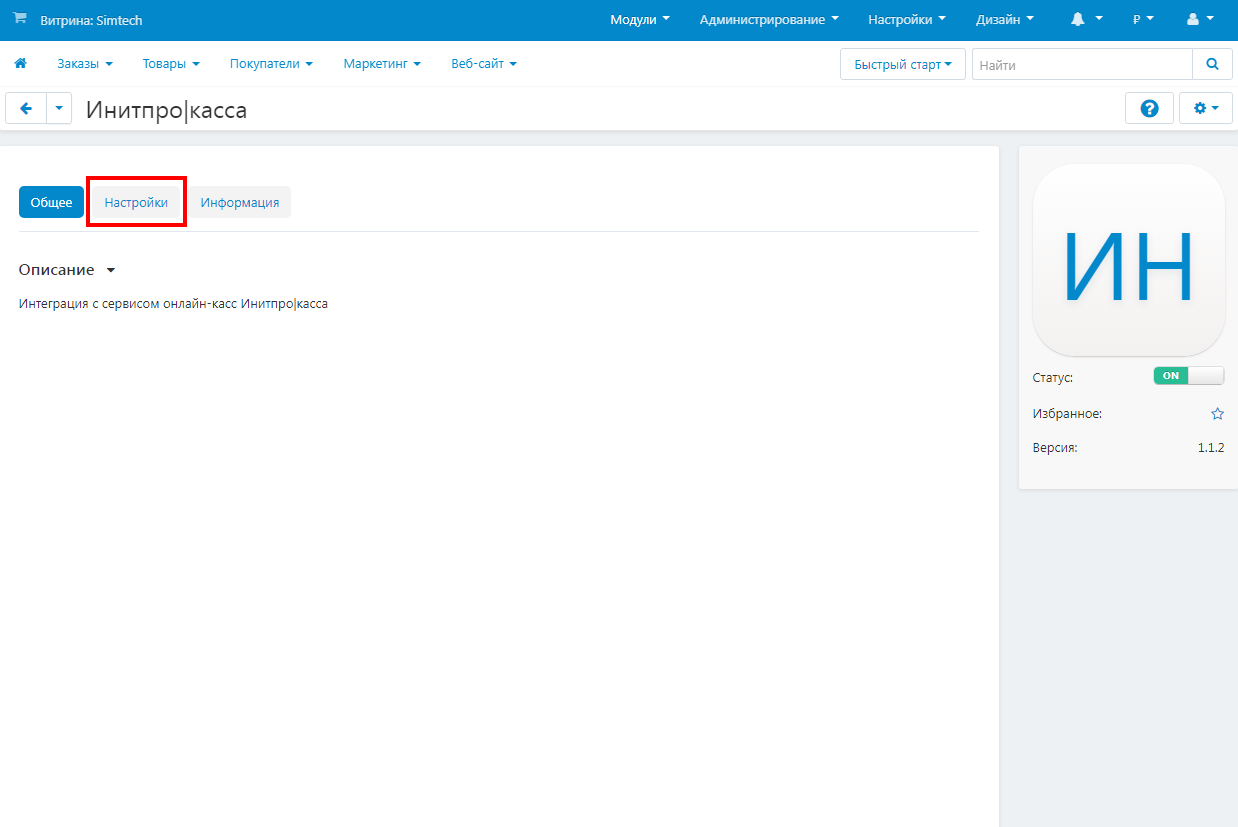Click the version number 1.1.2
The image size is (1238, 827).
[1211, 448]
